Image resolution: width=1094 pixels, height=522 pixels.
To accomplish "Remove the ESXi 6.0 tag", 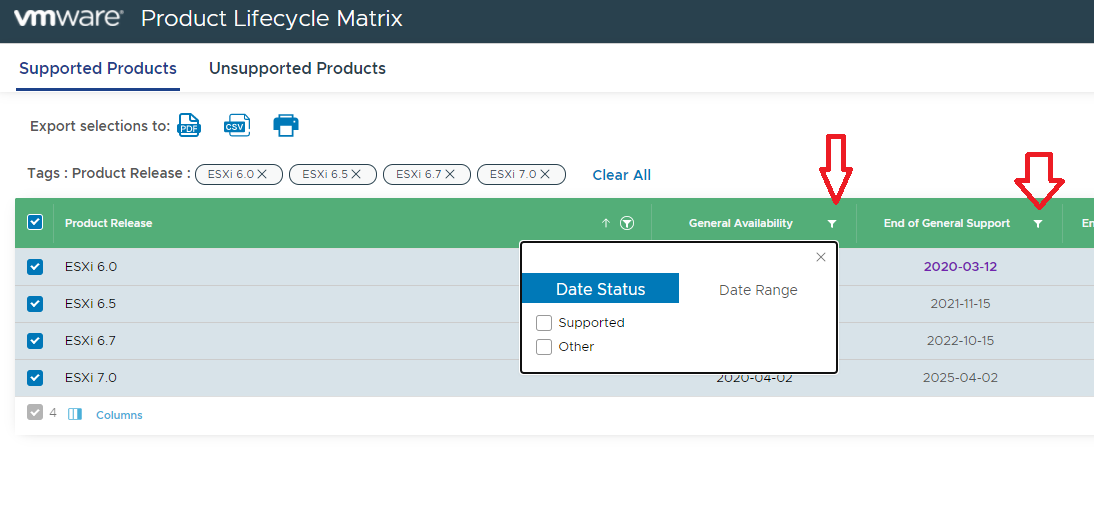I will coord(262,174).
